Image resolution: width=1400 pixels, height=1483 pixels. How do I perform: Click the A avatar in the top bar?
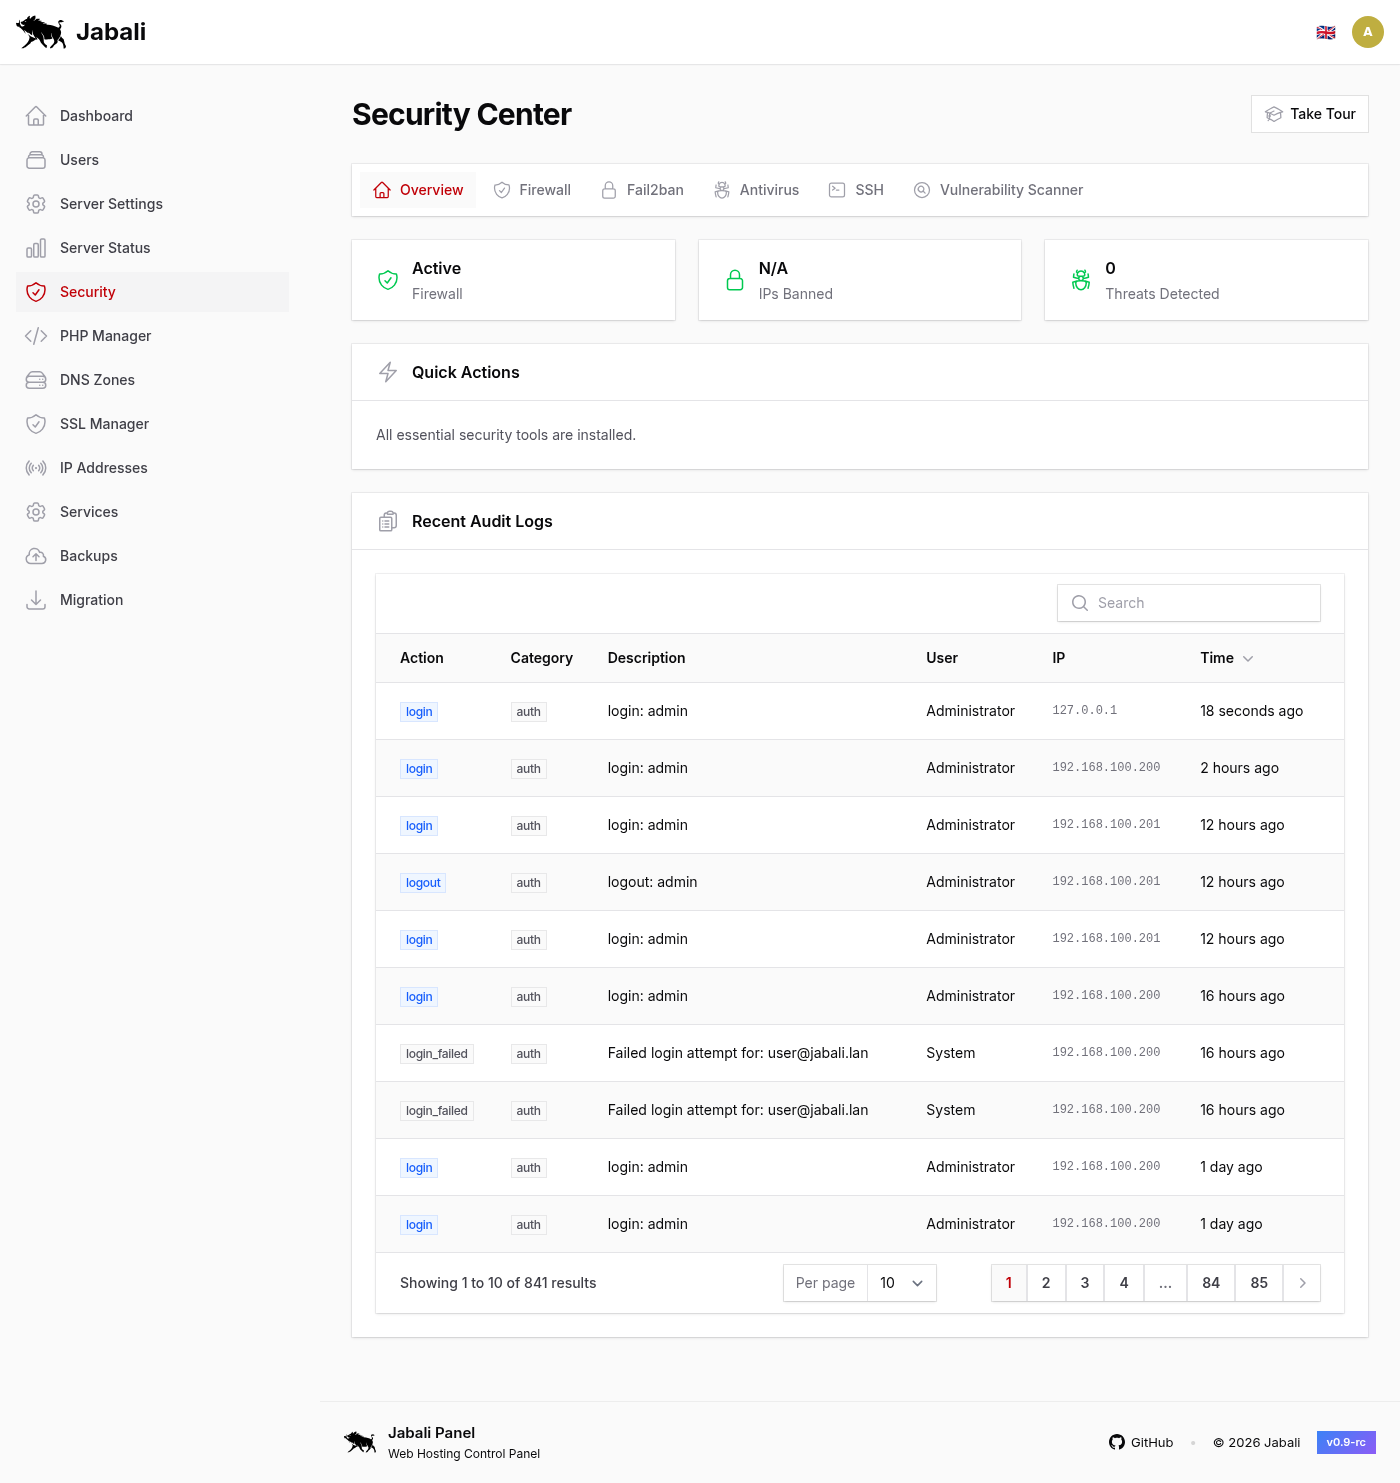coord(1368,31)
